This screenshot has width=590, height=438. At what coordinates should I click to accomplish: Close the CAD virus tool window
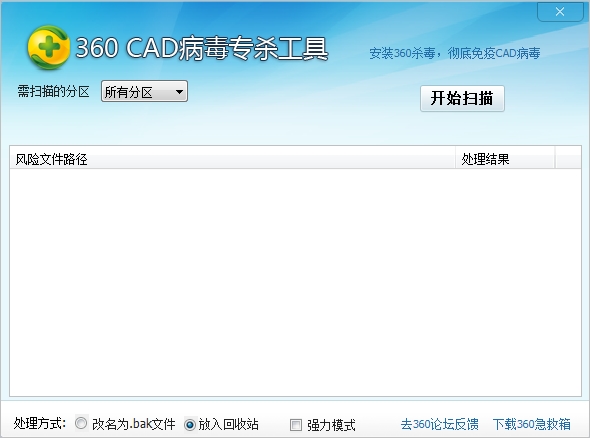coord(560,12)
